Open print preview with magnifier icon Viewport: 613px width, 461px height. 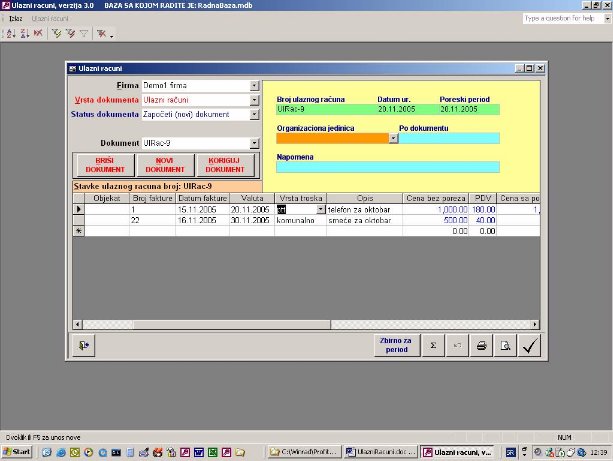pos(506,346)
